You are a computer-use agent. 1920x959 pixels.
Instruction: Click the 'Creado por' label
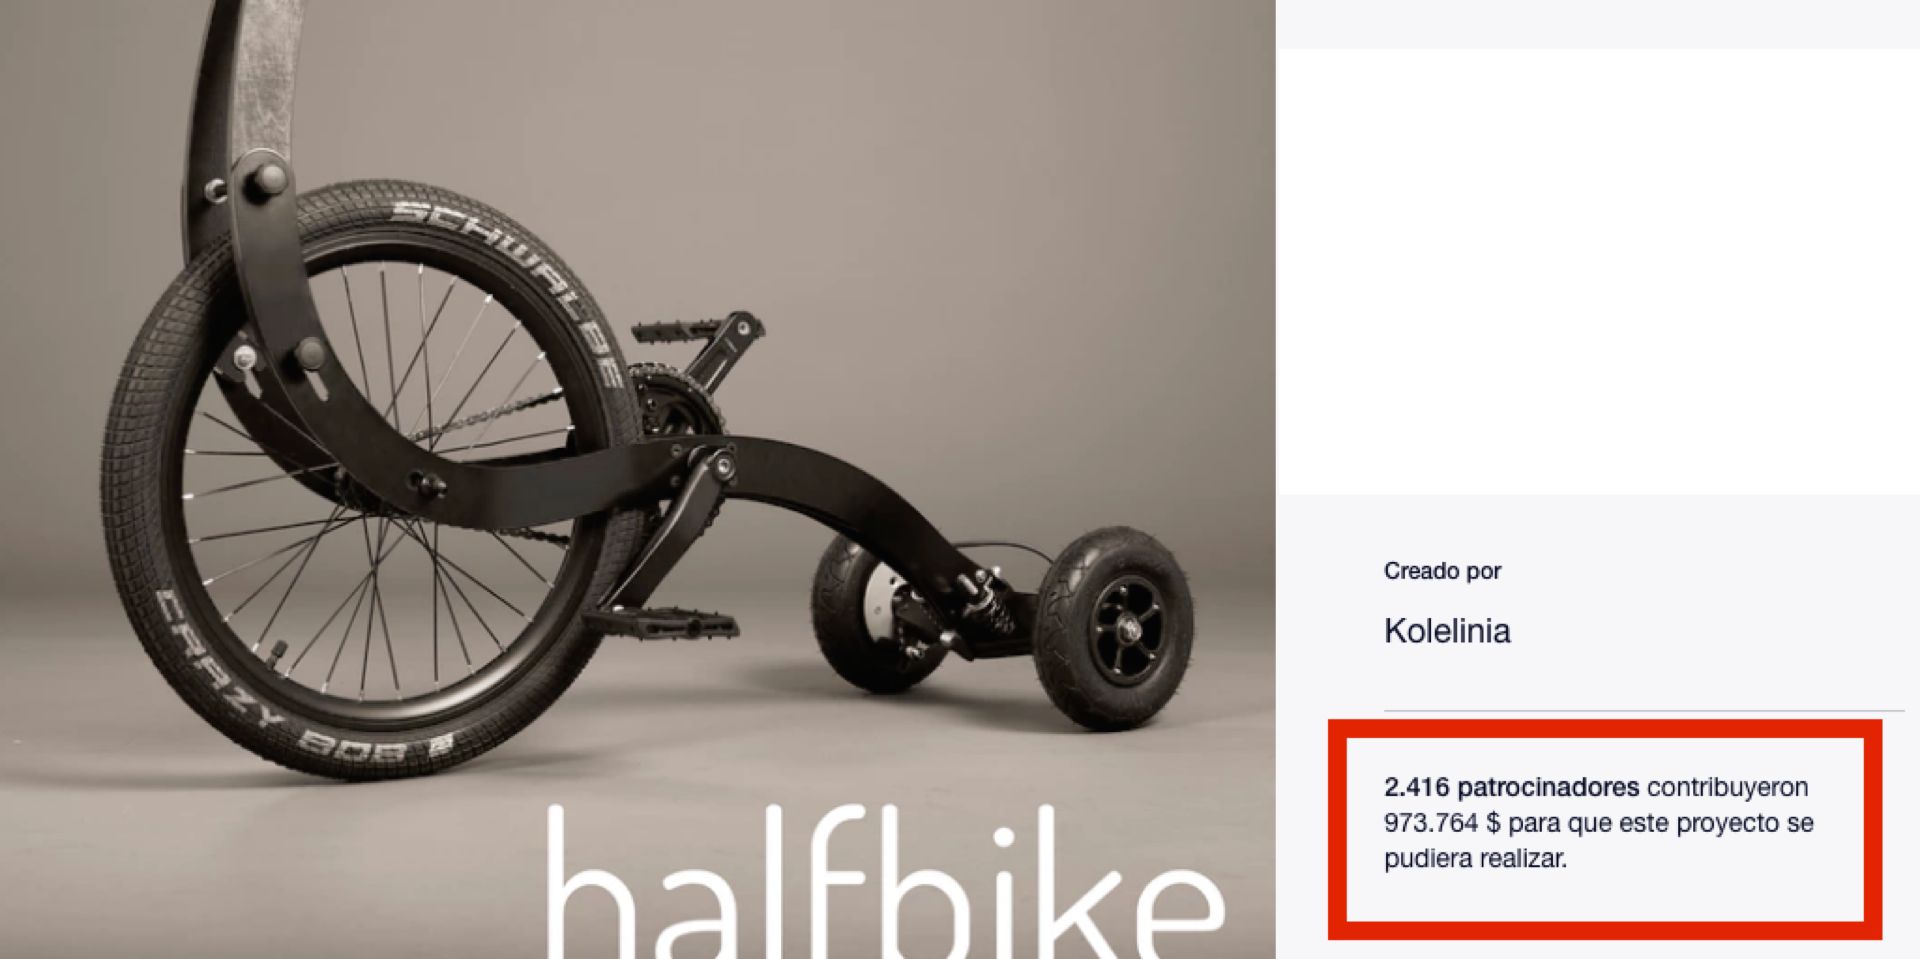(1442, 571)
